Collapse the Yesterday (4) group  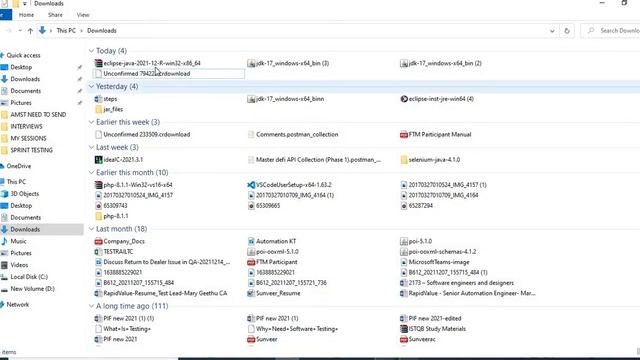[91, 86]
